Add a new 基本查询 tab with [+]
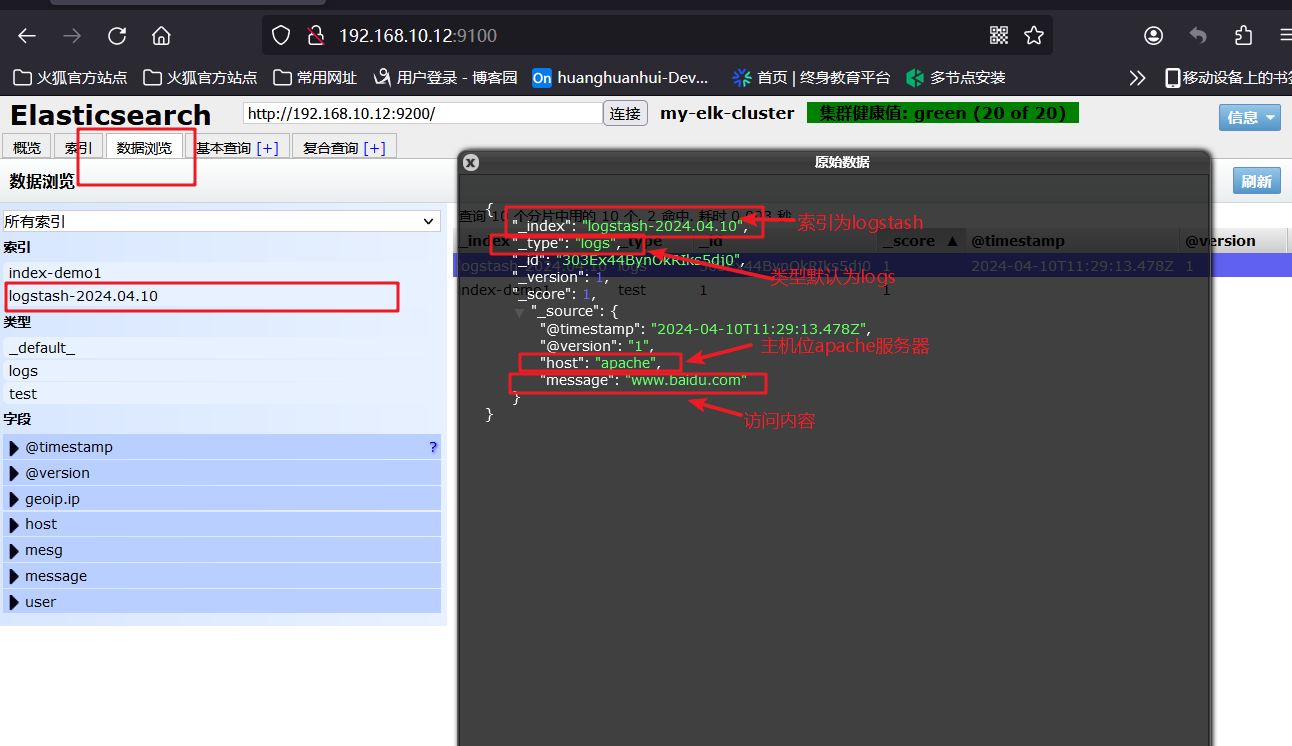This screenshot has height=746, width=1292. (267, 148)
